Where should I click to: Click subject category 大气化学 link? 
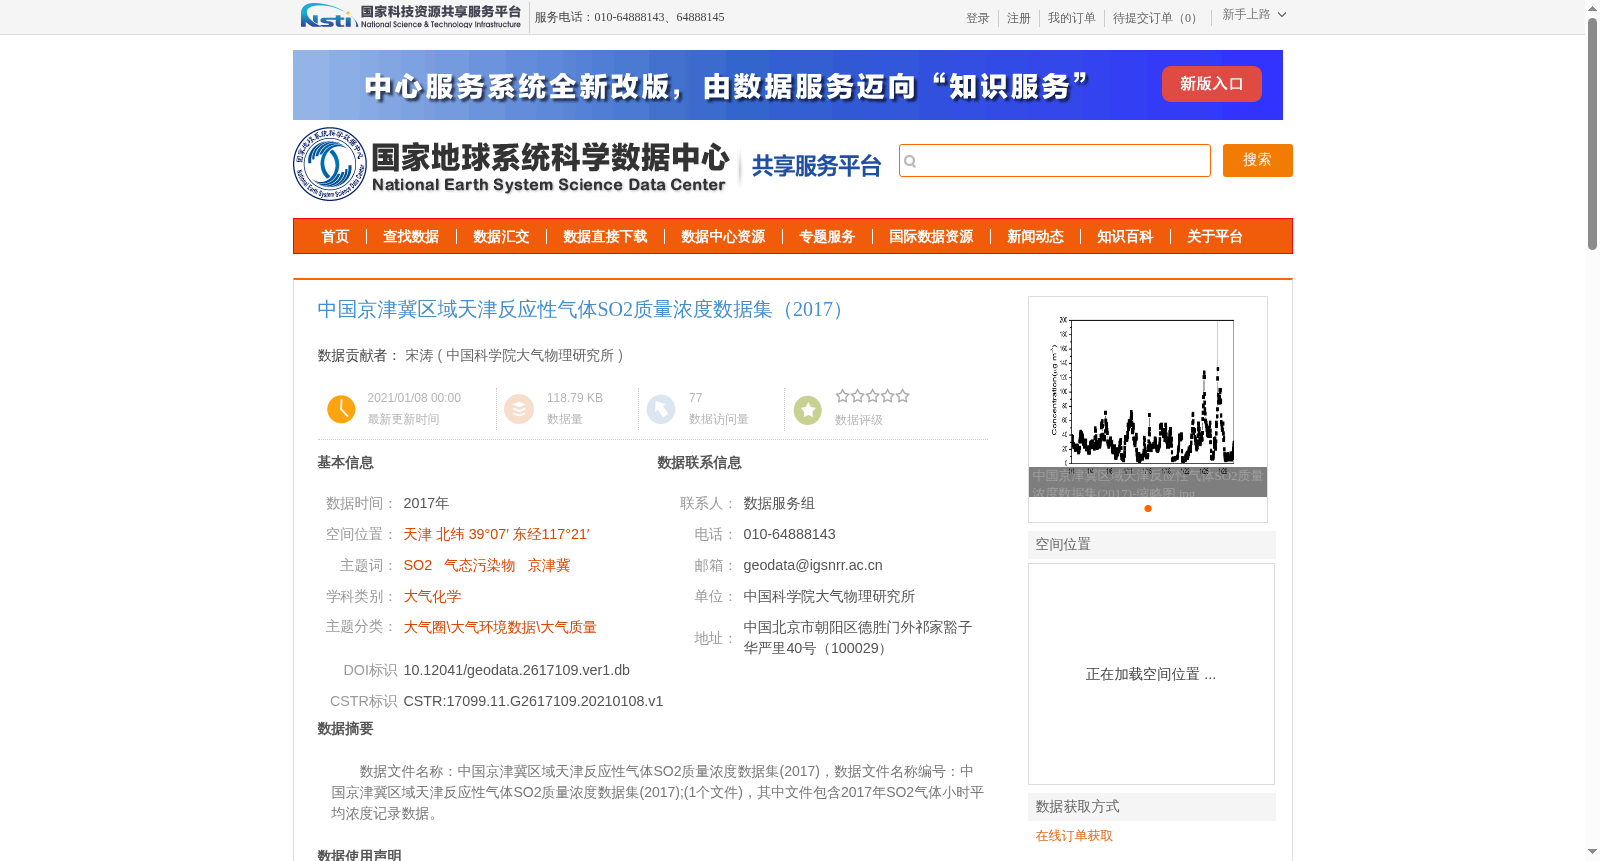(x=432, y=596)
